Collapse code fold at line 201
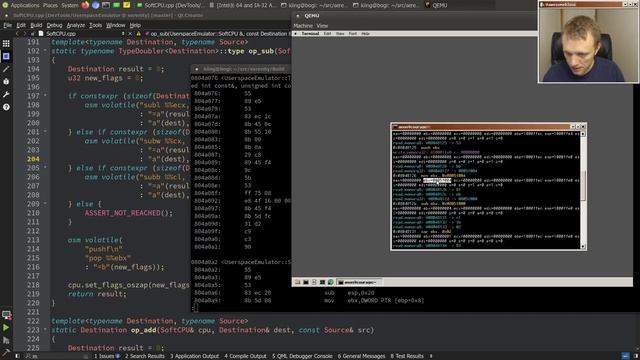Viewport: 640px width, 360px height. tap(45, 131)
